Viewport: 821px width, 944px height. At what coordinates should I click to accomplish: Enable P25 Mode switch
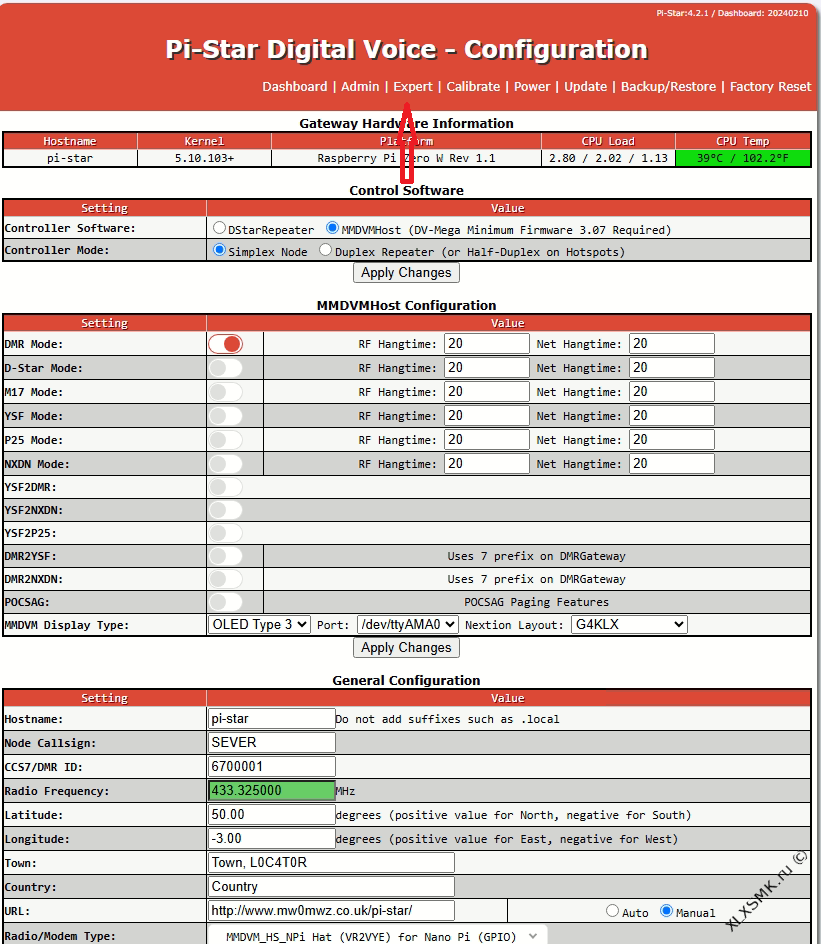(x=226, y=440)
